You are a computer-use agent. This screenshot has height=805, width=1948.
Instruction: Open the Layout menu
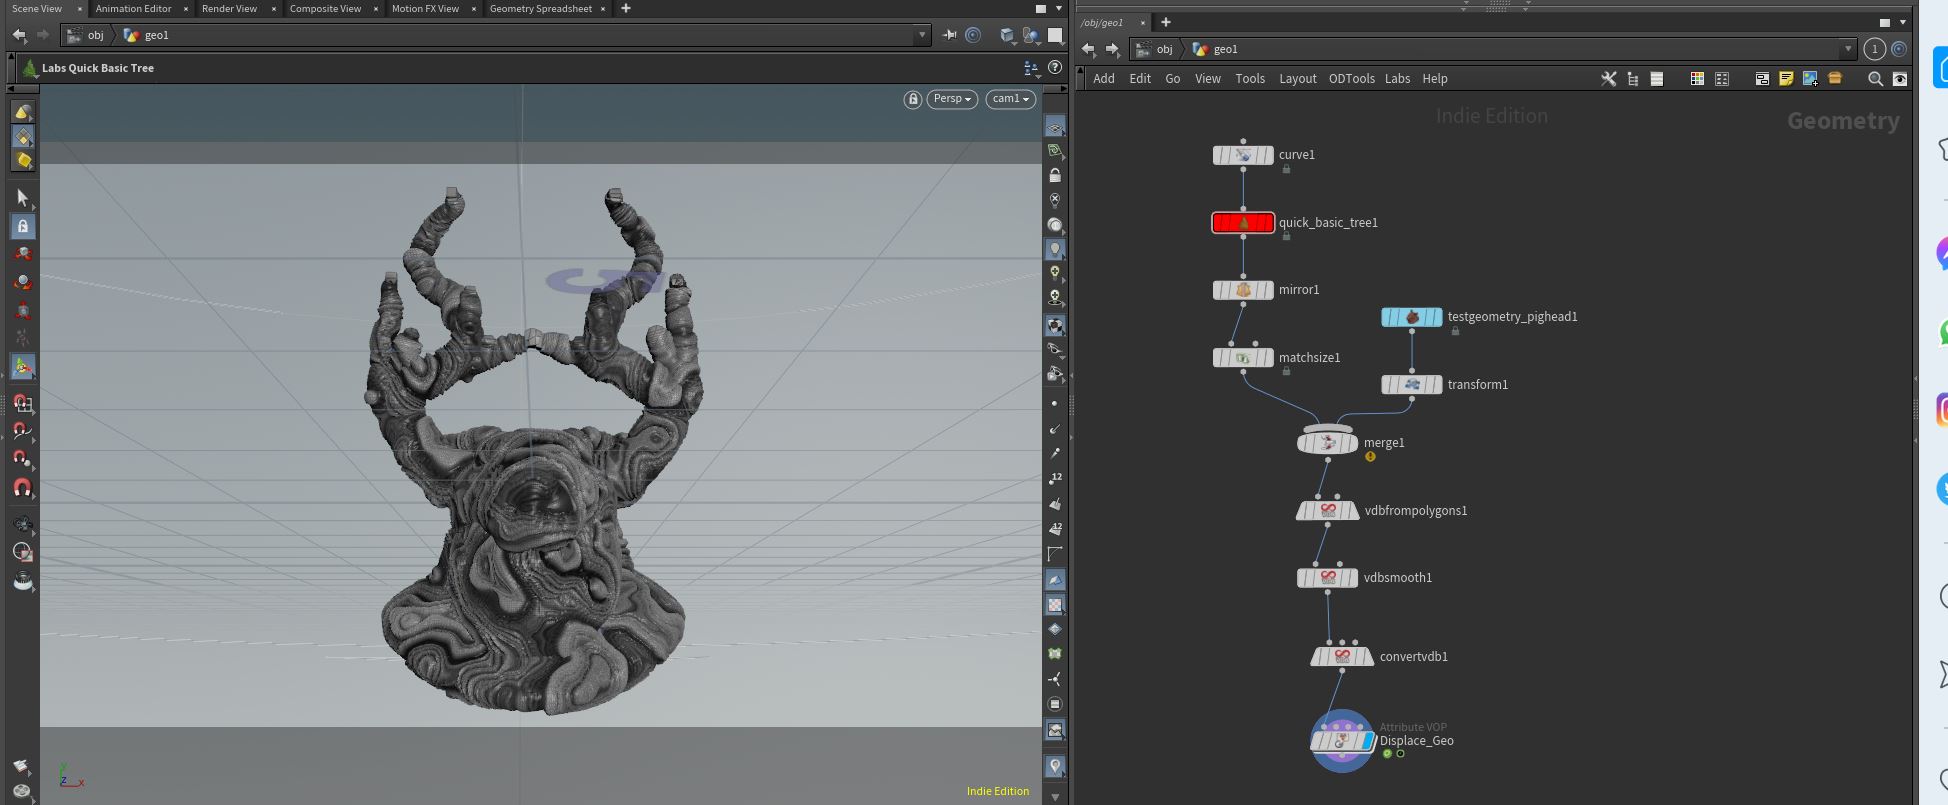point(1298,79)
